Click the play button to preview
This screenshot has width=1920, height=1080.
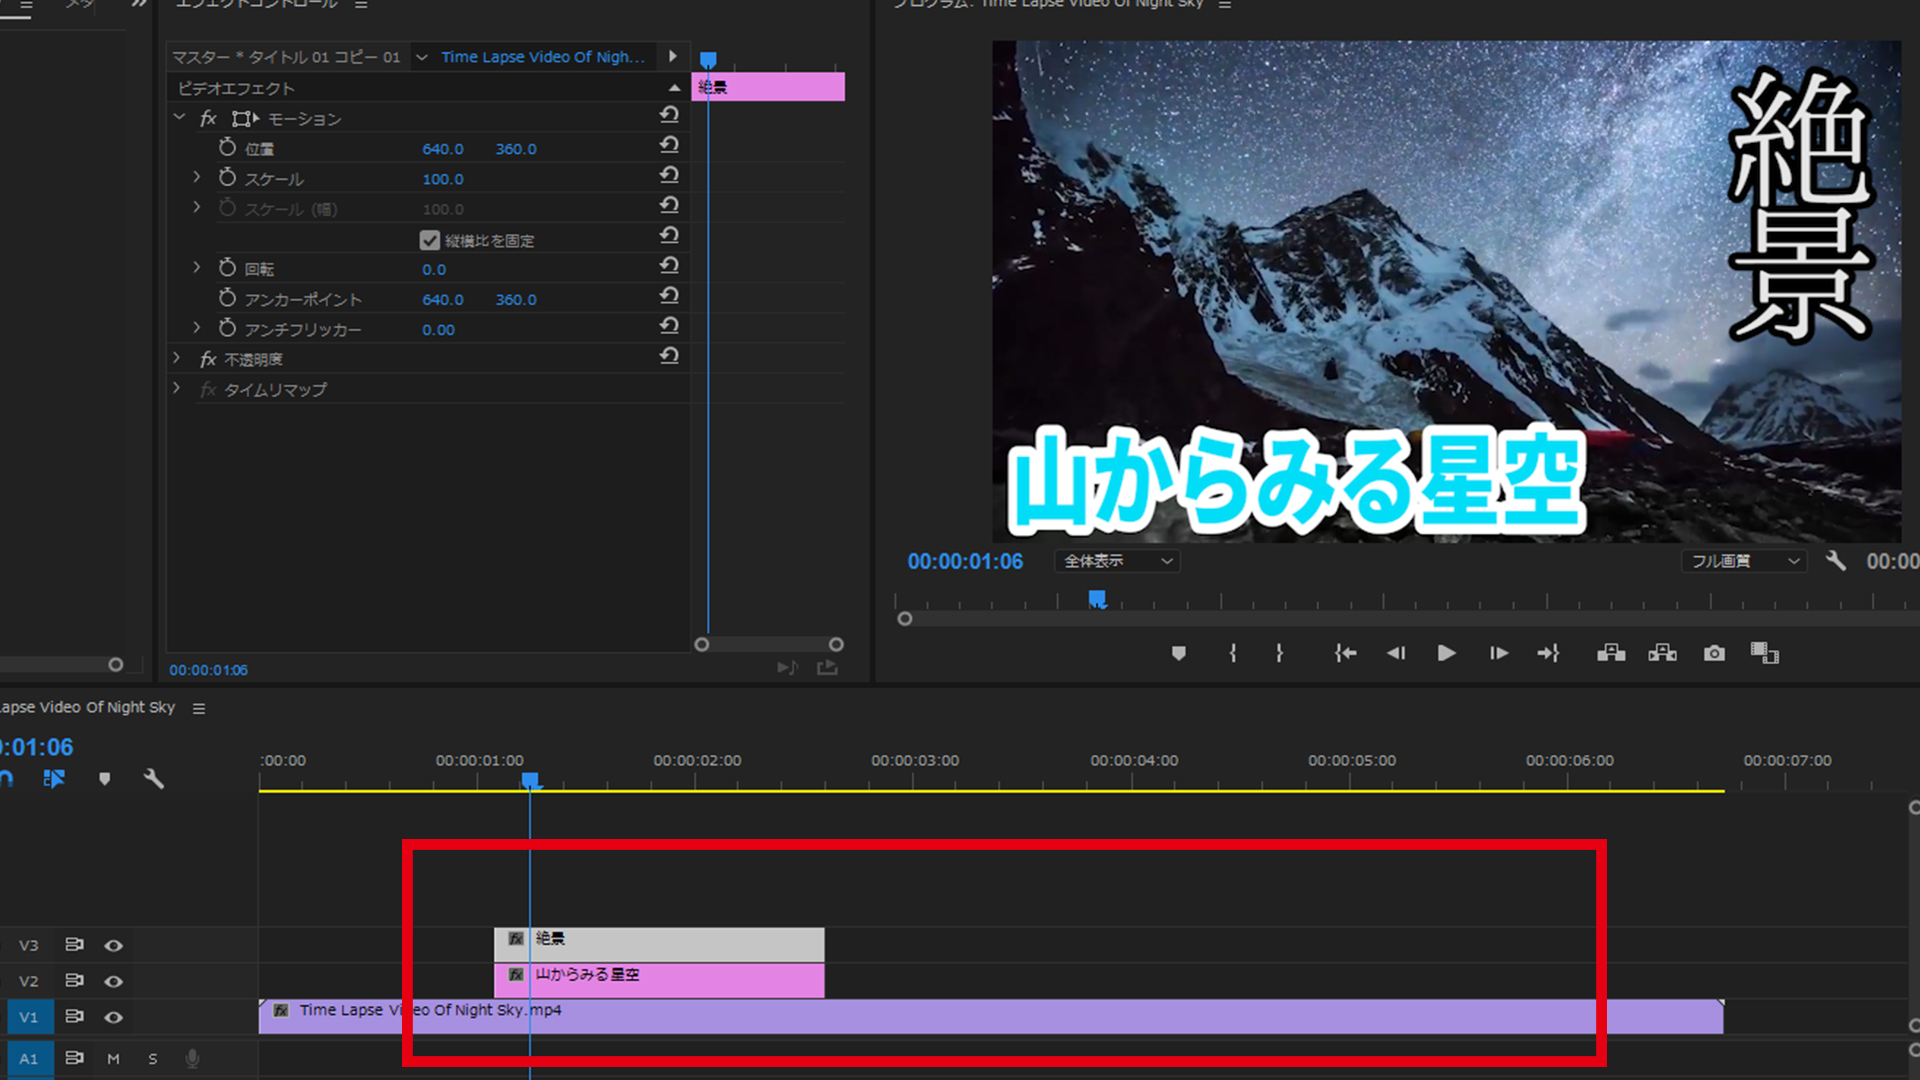(1445, 651)
